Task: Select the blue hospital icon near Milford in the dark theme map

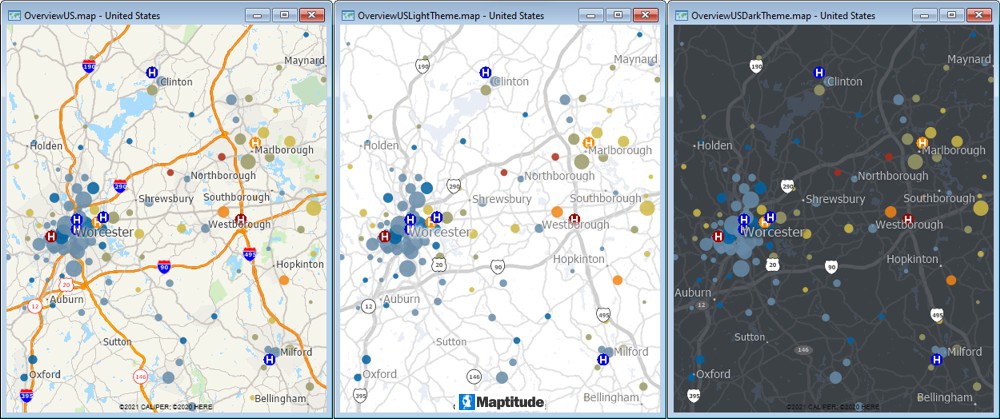Action: 937,359
